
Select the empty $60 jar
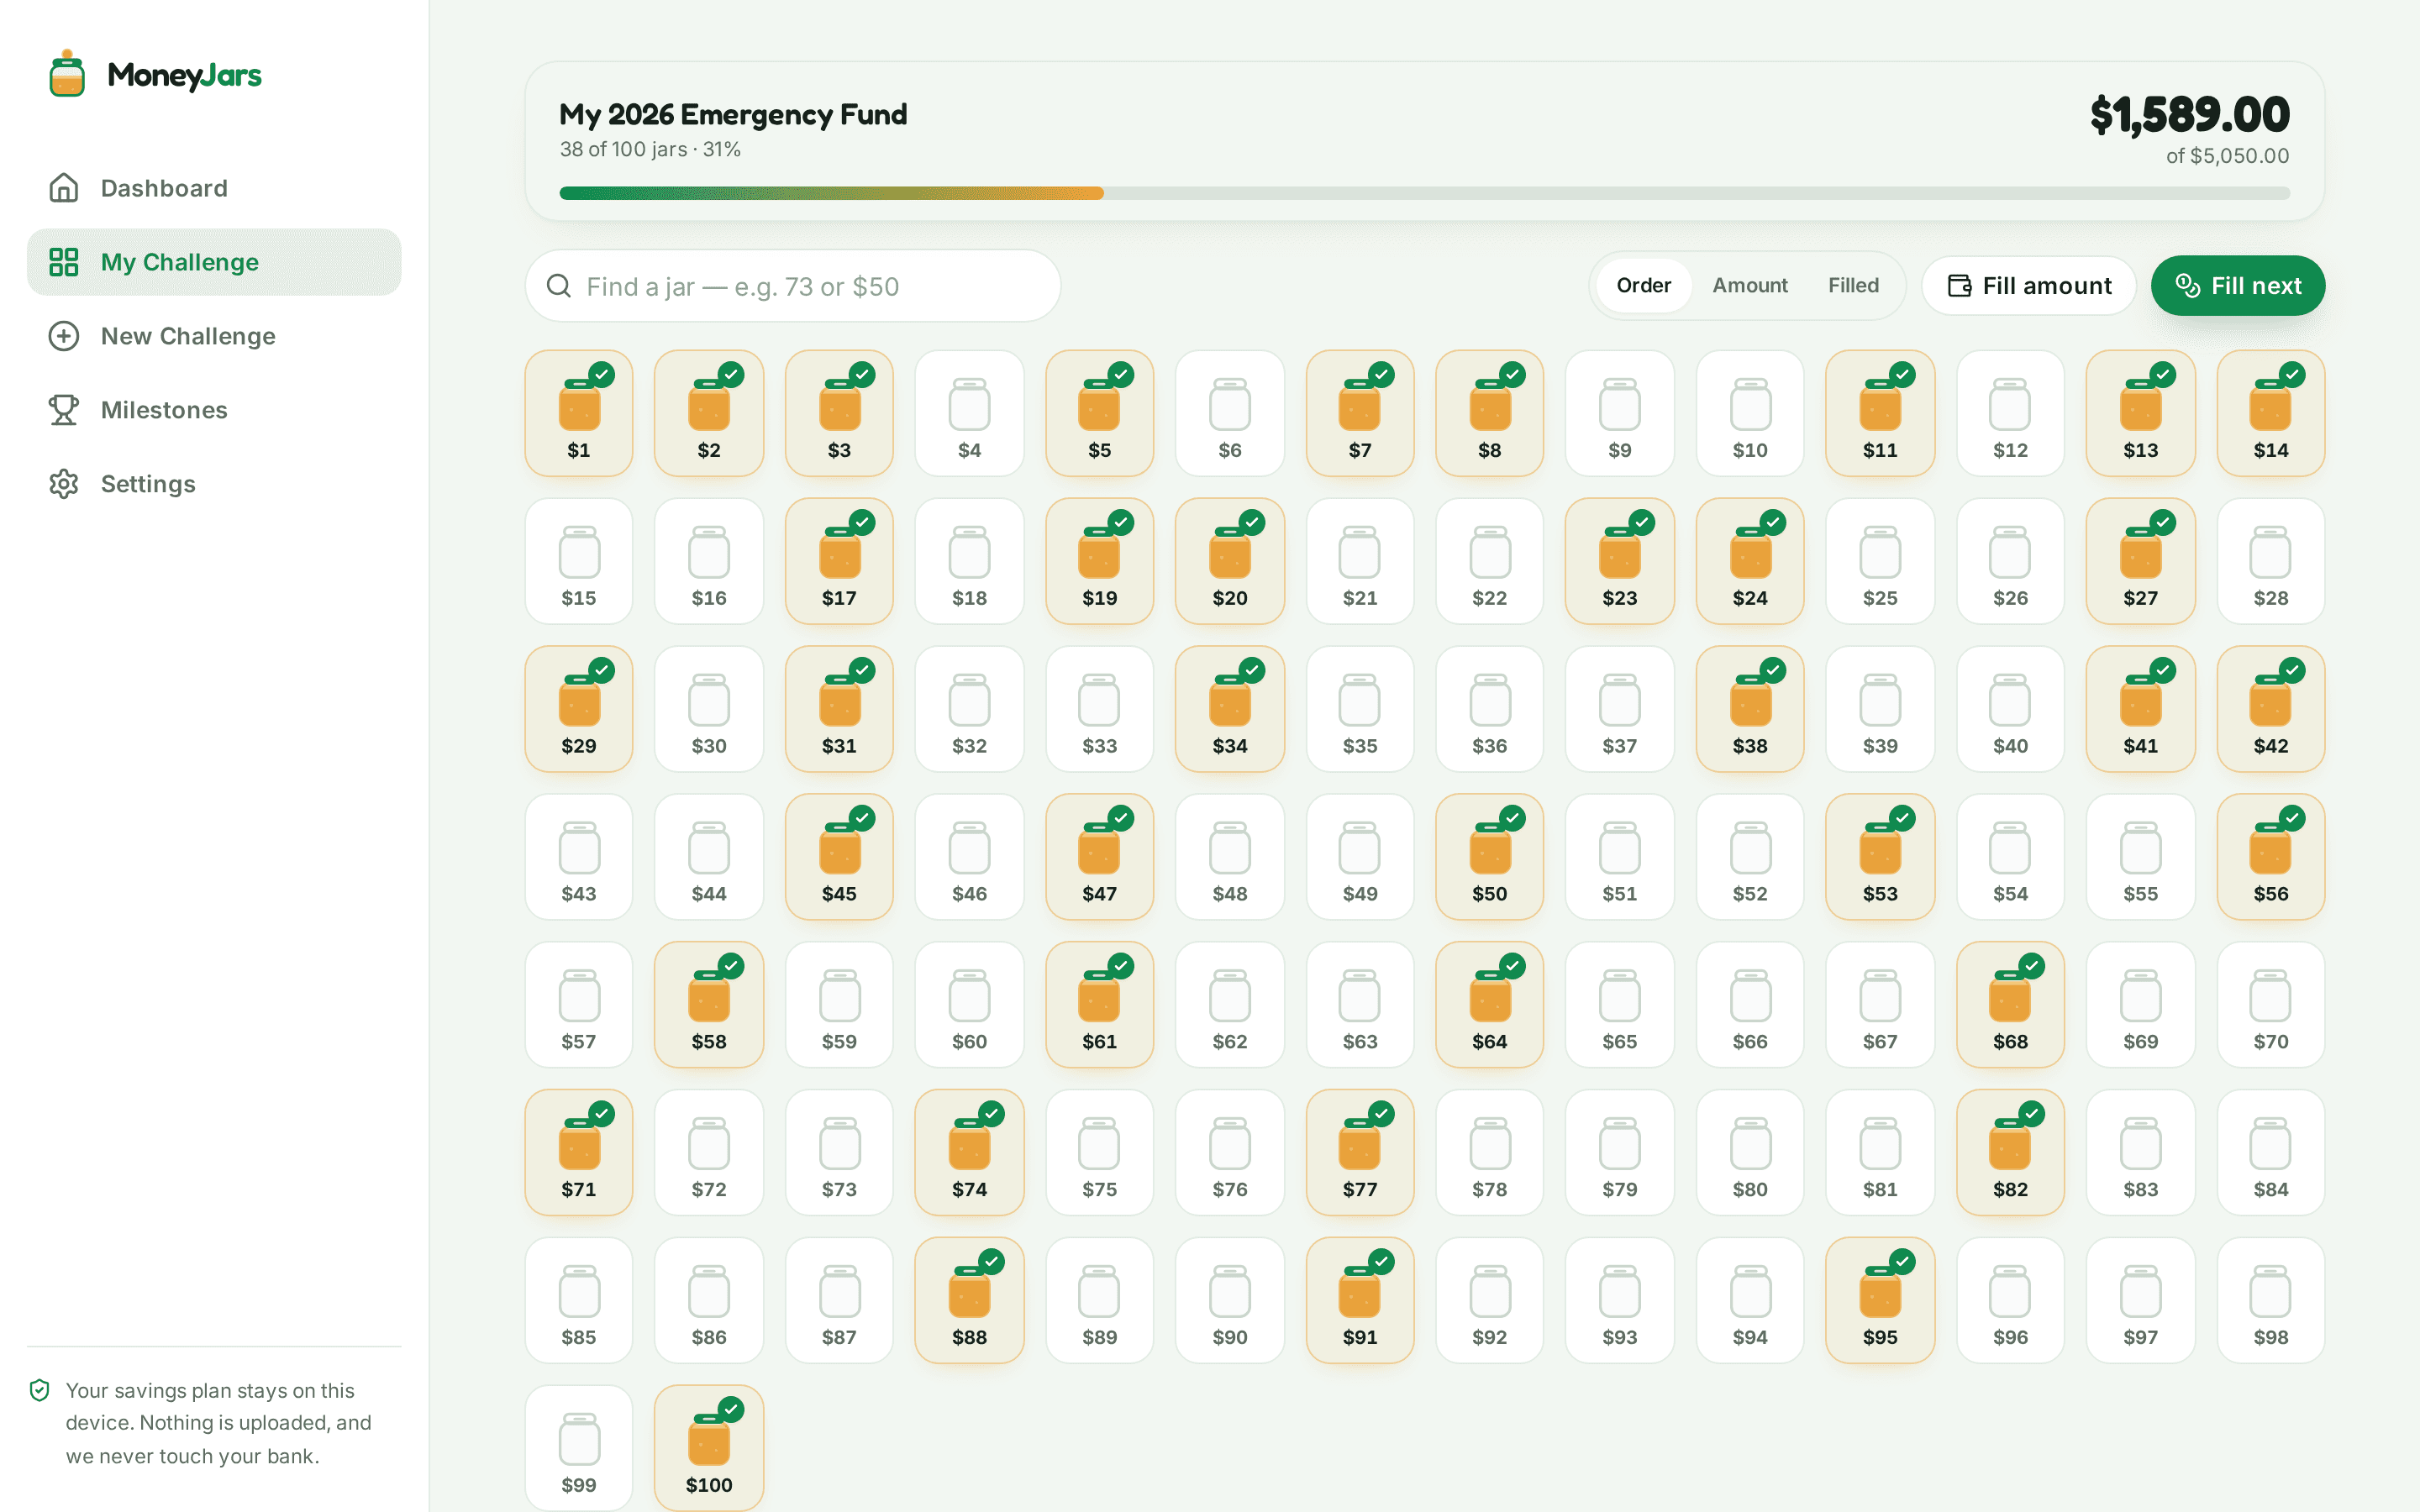(970, 1005)
